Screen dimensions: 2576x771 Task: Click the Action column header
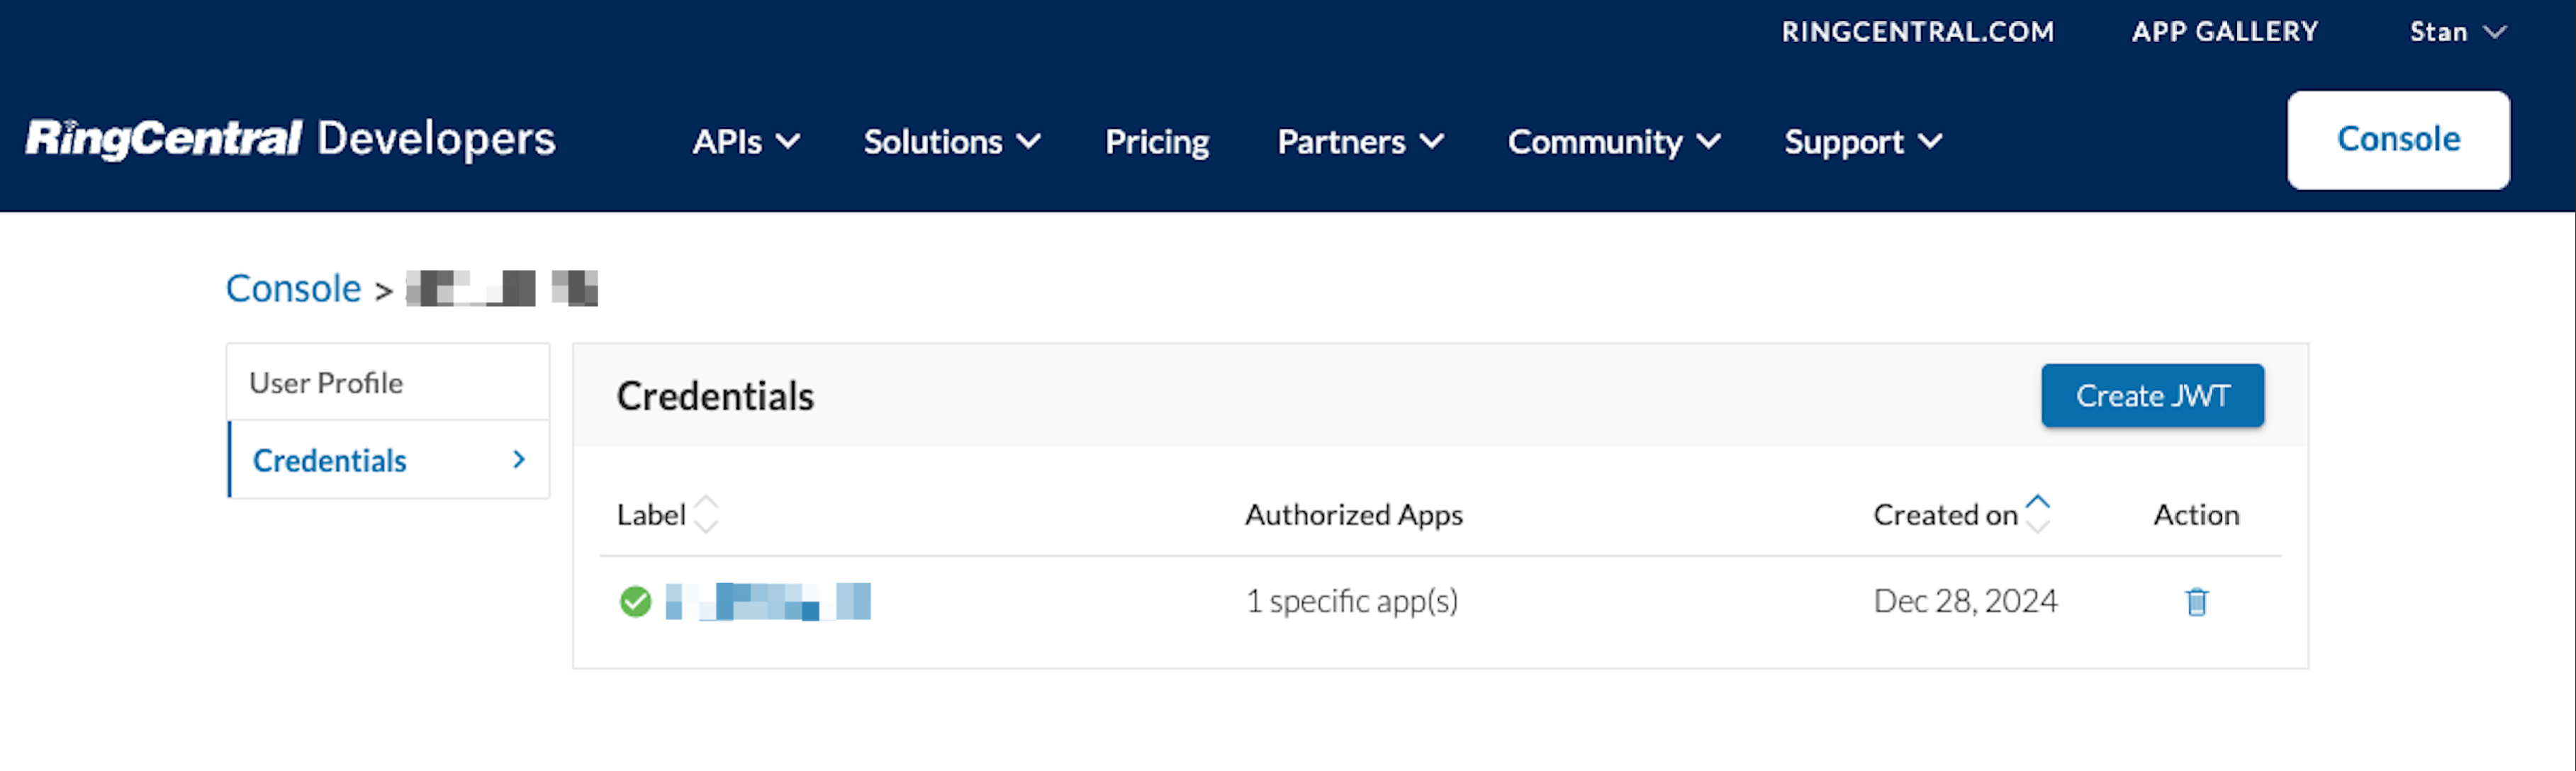pos(2196,514)
